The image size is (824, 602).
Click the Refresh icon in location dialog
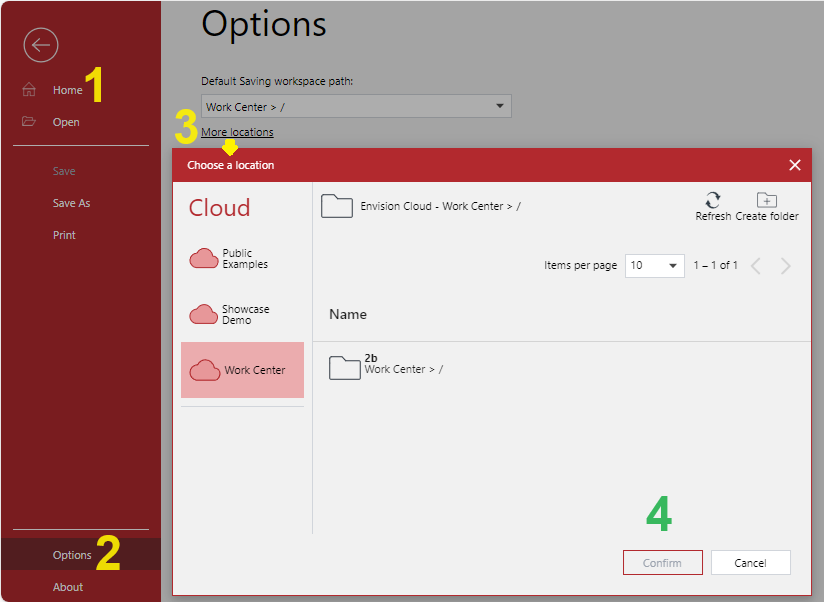coord(713,200)
